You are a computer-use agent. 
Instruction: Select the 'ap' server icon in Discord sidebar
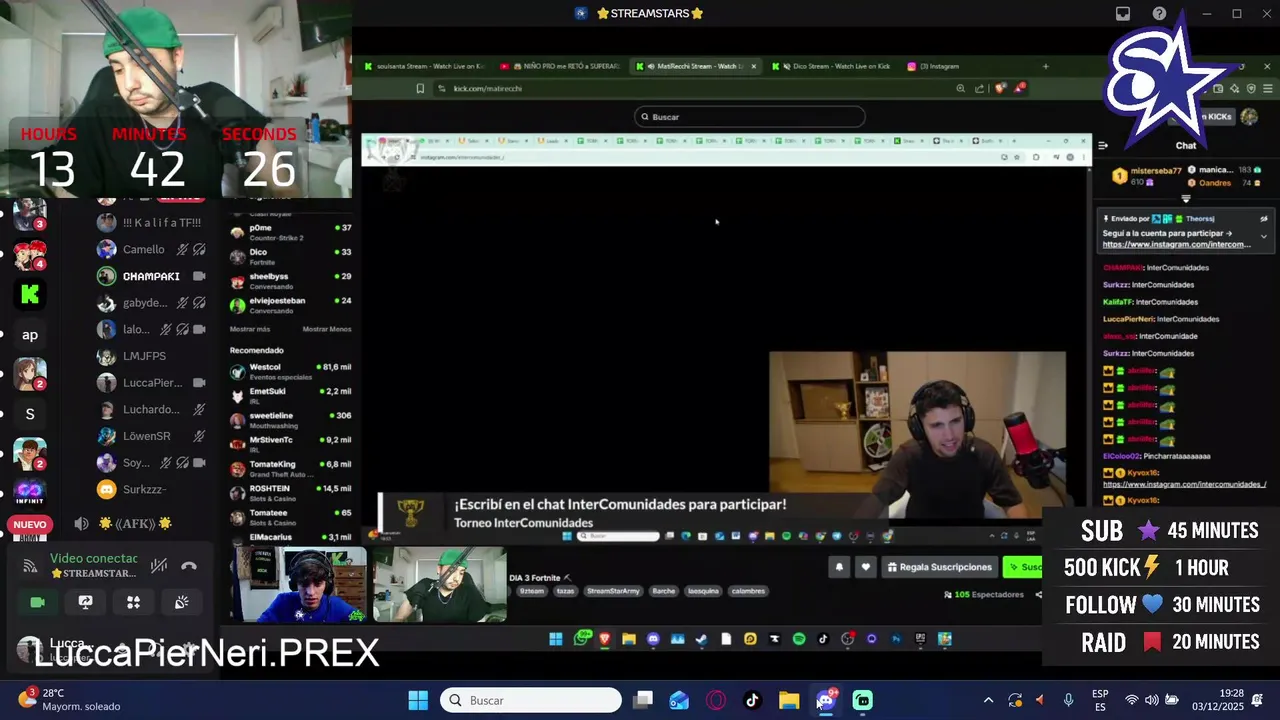pos(30,335)
